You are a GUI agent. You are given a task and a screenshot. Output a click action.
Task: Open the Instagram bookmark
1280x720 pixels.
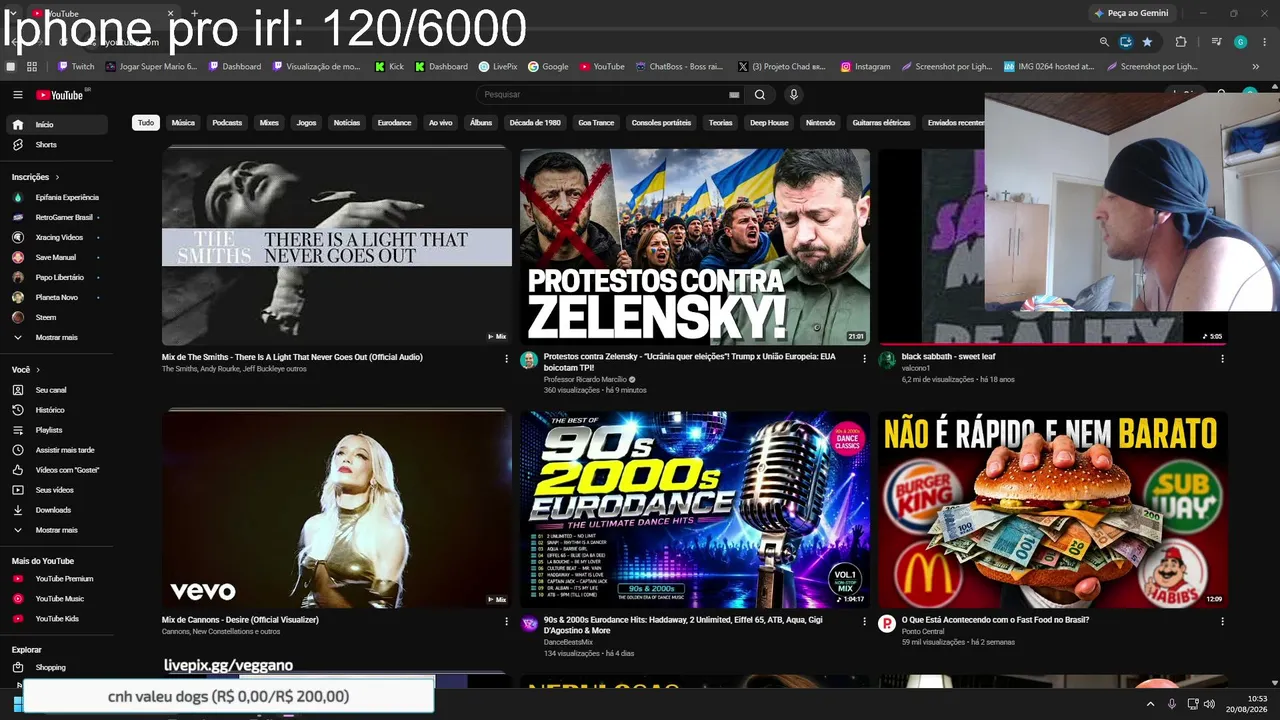pyautogui.click(x=865, y=67)
